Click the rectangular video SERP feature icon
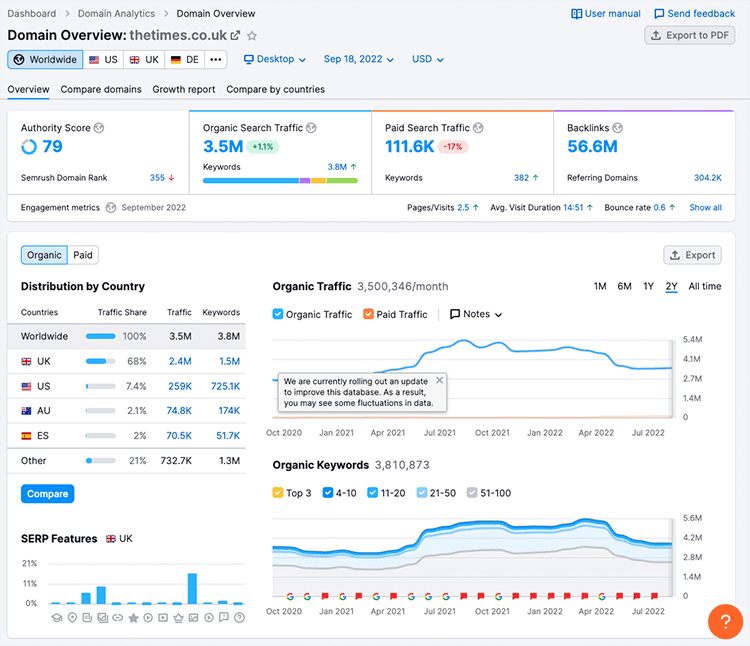The width and height of the screenshot is (750, 646). click(x=163, y=618)
